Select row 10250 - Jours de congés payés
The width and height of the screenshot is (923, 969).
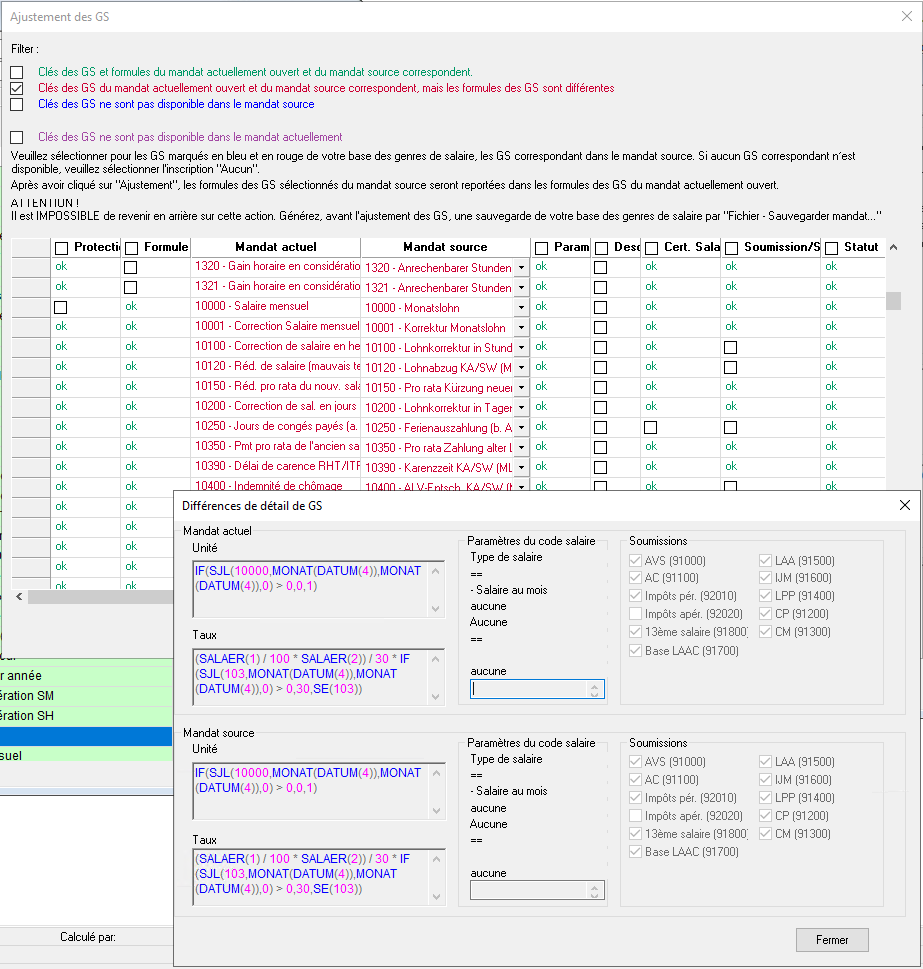(x=276, y=426)
